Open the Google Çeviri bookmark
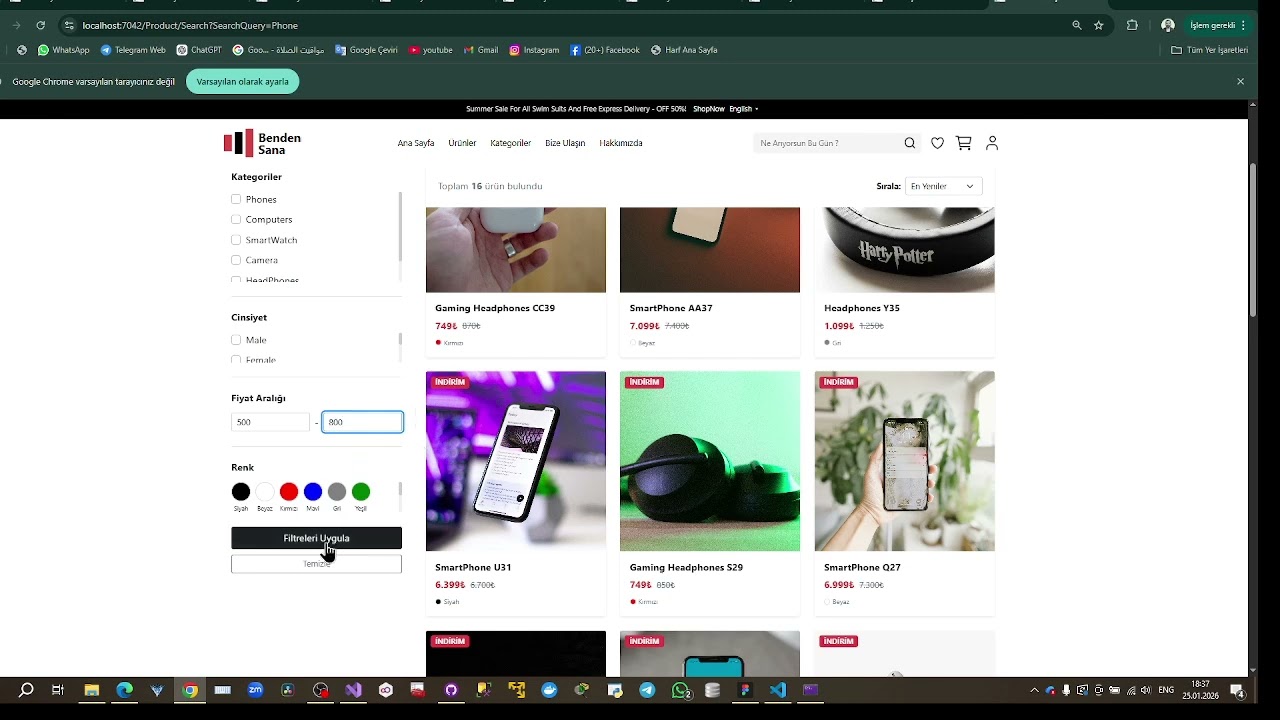 366,50
